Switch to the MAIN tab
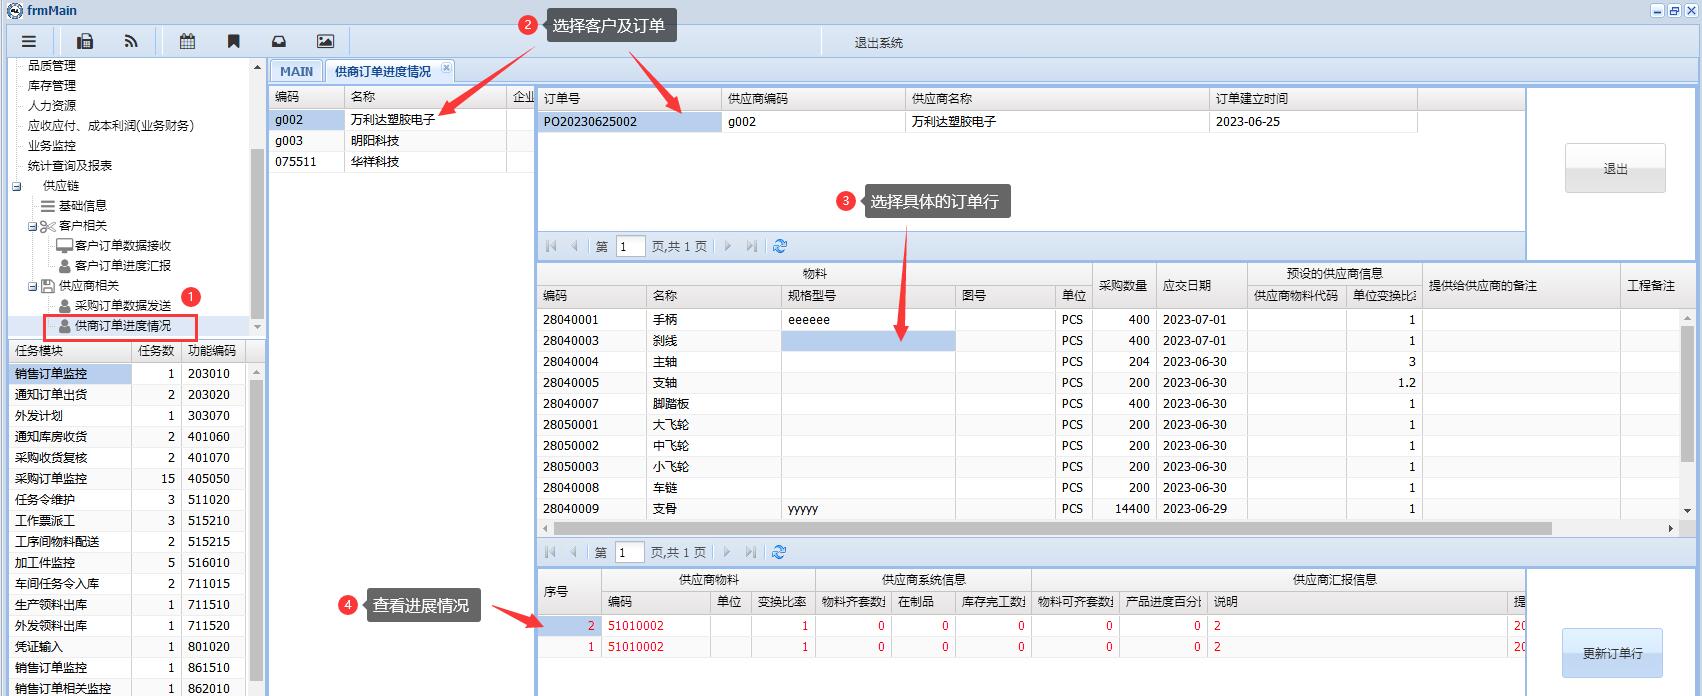Image resolution: width=1702 pixels, height=696 pixels. pyautogui.click(x=296, y=71)
